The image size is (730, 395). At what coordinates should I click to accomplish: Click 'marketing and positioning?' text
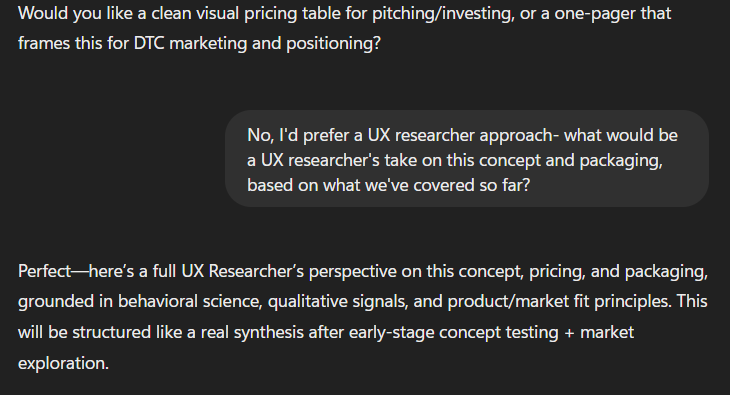click(x=275, y=43)
